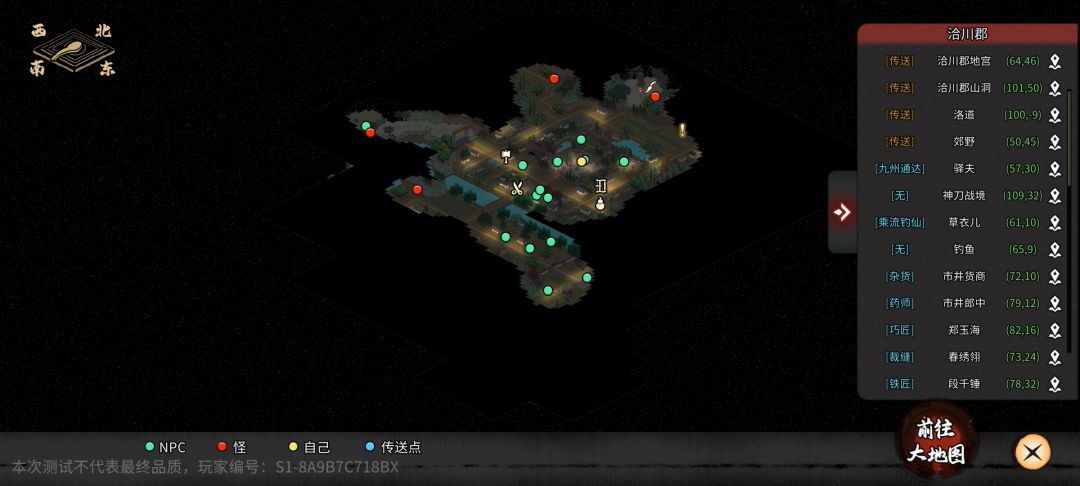Select the 钓鱼 entry name
The image size is (1080, 486).
pyautogui.click(x=964, y=249)
